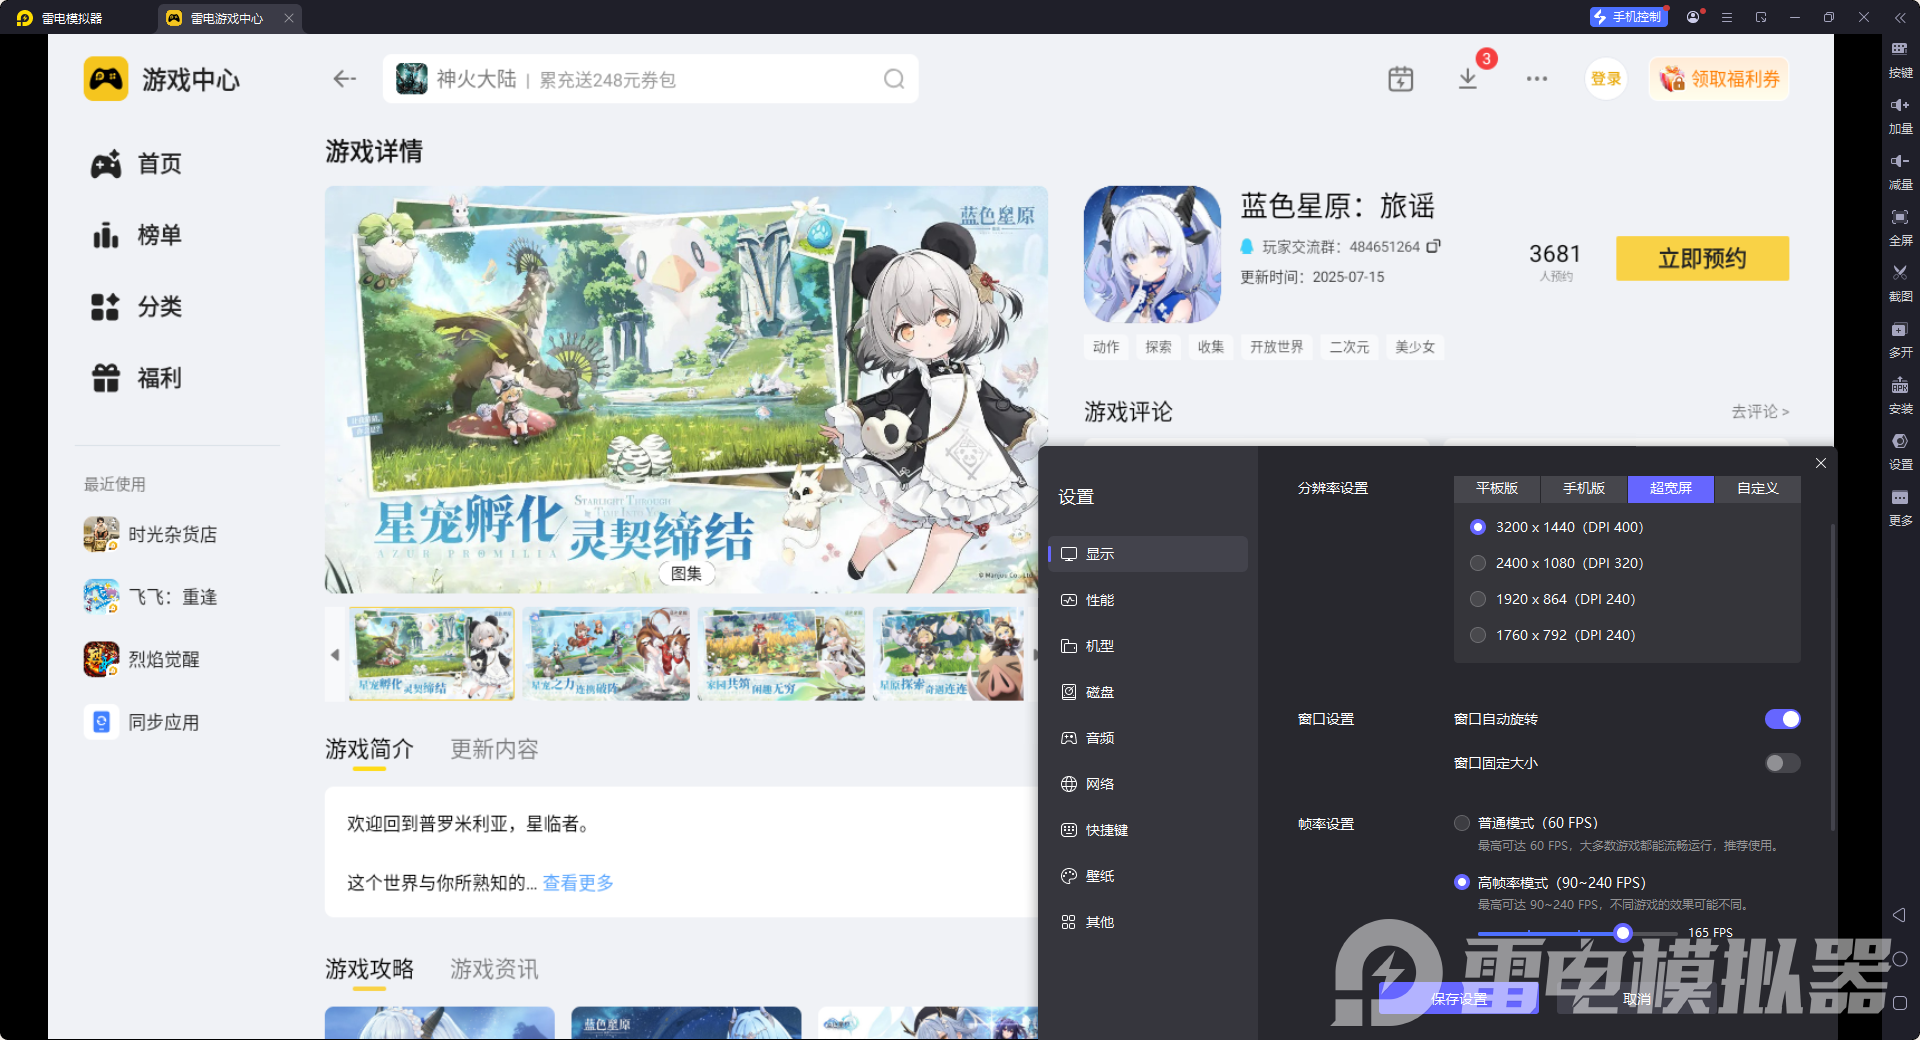Disable the 窗口自动旋转 toggle
The height and width of the screenshot is (1040, 1920).
tap(1783, 719)
